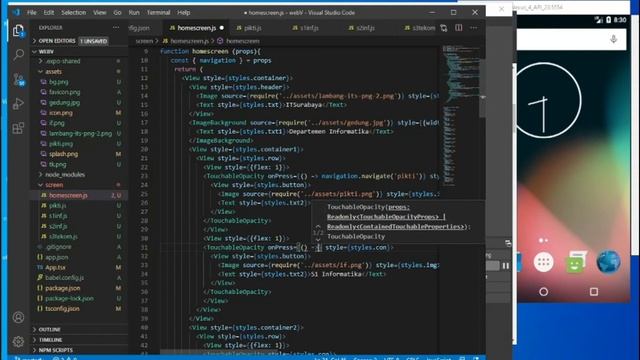Tap the emulator Home button

pos(544,292)
